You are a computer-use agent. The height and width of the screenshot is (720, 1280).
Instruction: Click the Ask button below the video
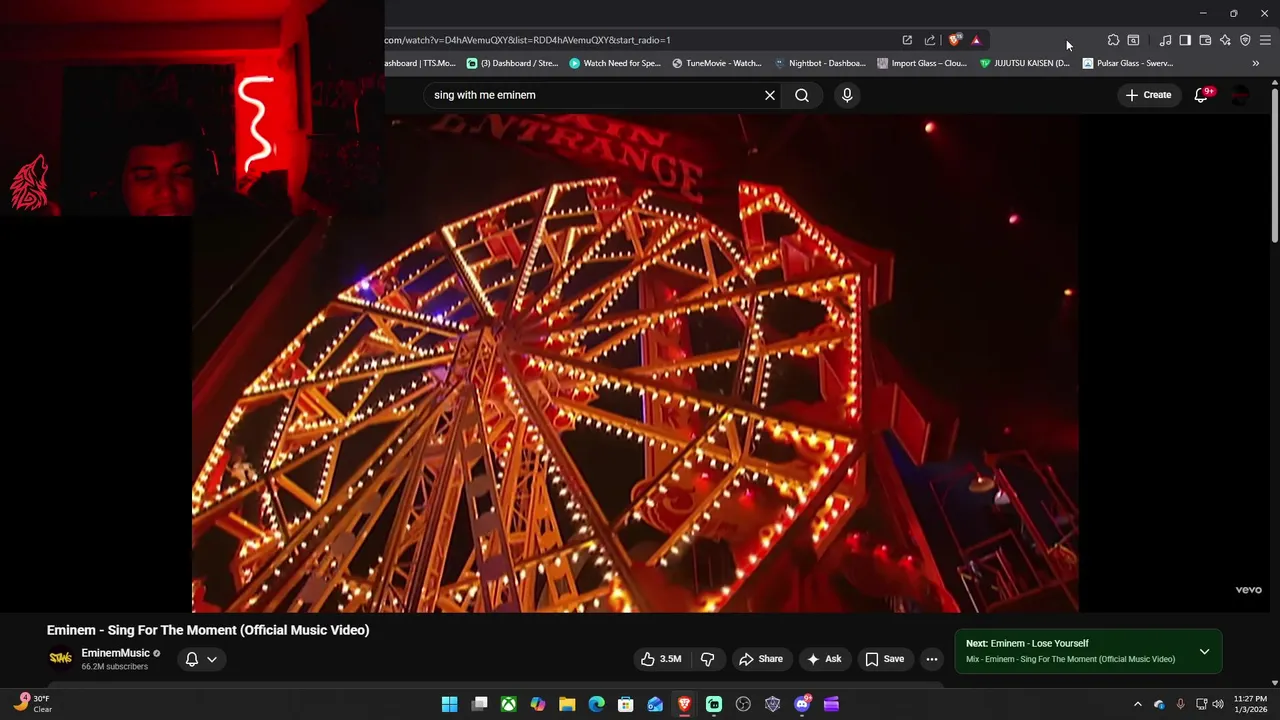pyautogui.click(x=824, y=659)
